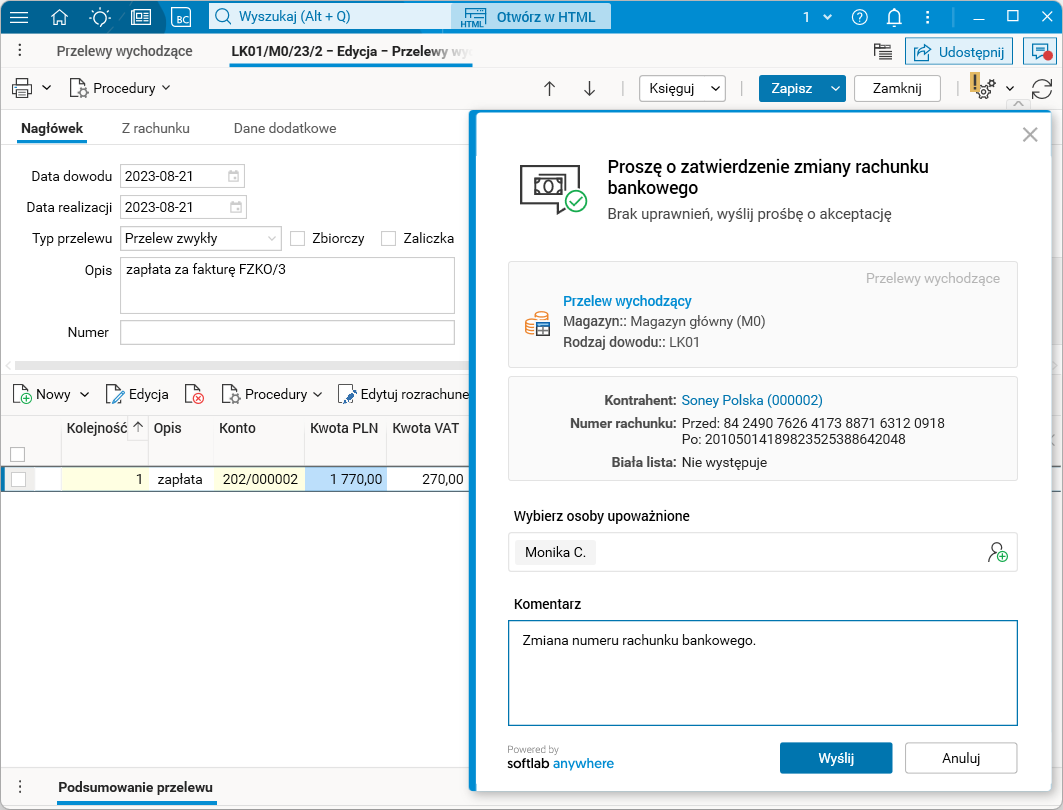
Task: Check the Zaliczka checkbox
Action: pos(388,239)
